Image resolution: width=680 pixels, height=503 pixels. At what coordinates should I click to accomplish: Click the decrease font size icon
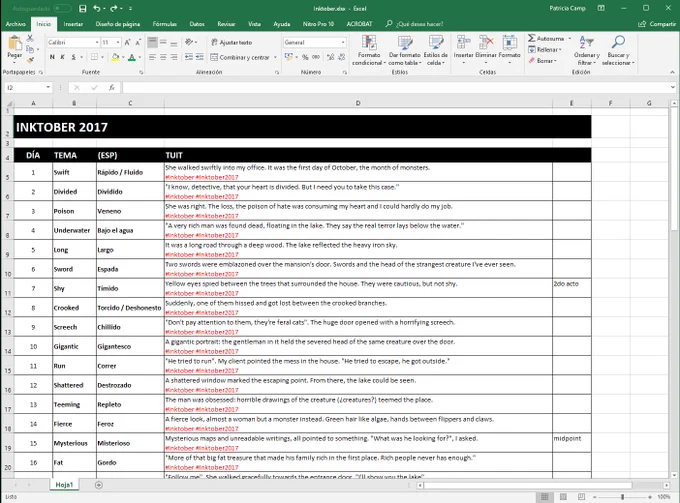click(138, 42)
